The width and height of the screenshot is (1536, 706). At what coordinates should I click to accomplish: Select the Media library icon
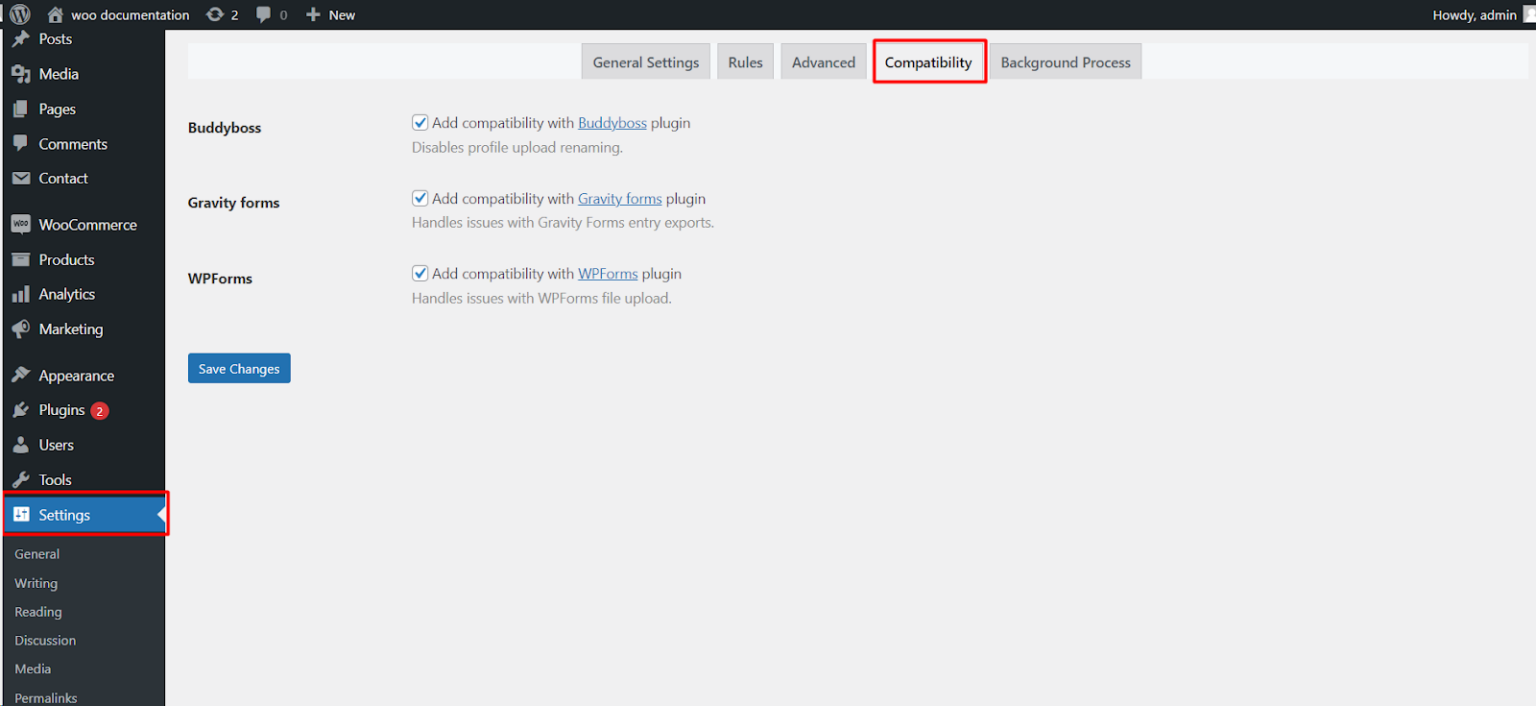tap(22, 73)
